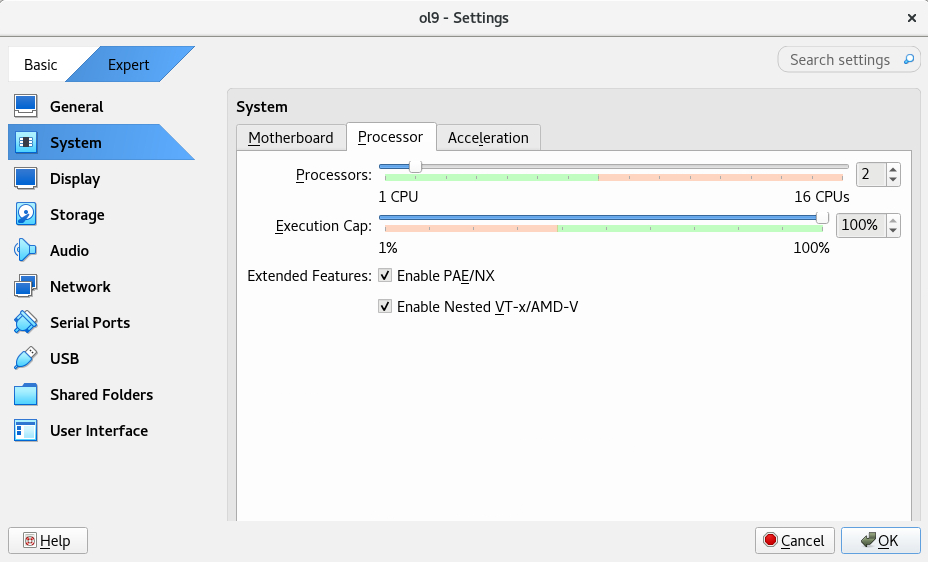This screenshot has height=562, width=928.
Task: Open the Acceleration tab
Action: [x=488, y=137]
